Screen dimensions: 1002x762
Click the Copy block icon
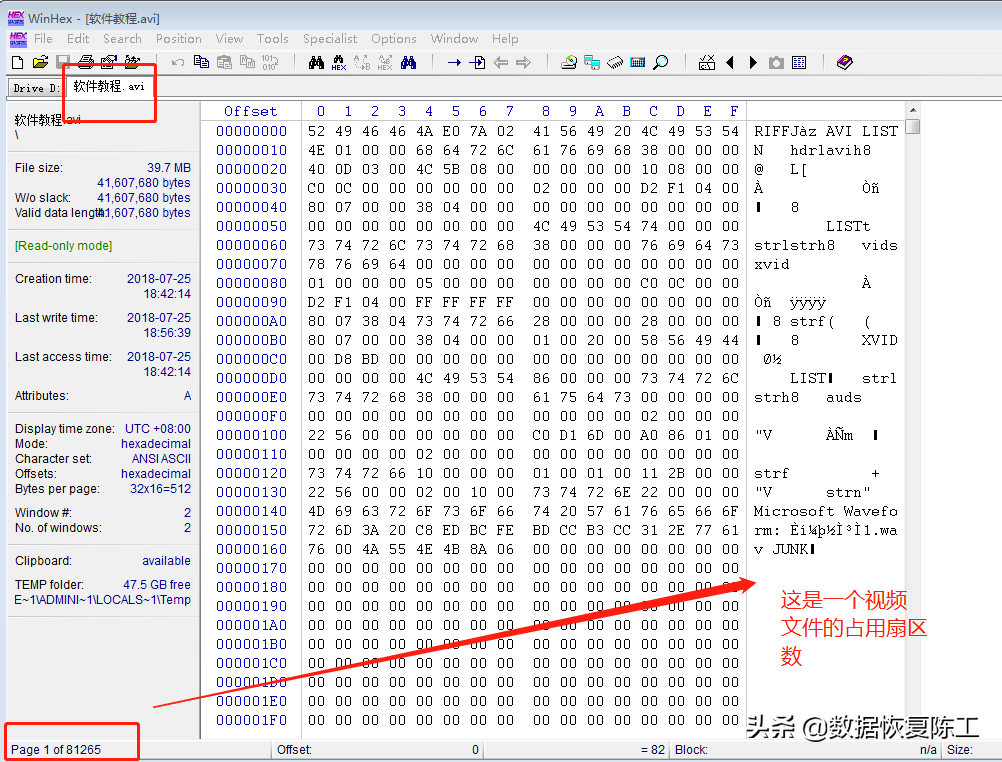[x=201, y=62]
